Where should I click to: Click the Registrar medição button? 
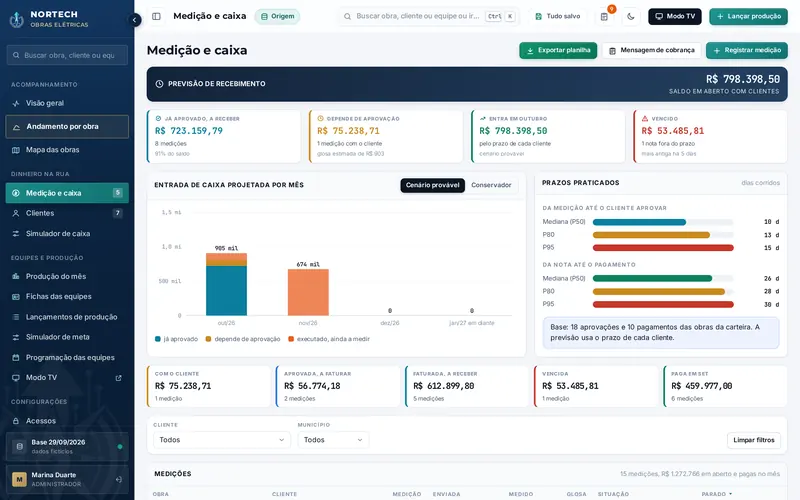click(x=746, y=51)
